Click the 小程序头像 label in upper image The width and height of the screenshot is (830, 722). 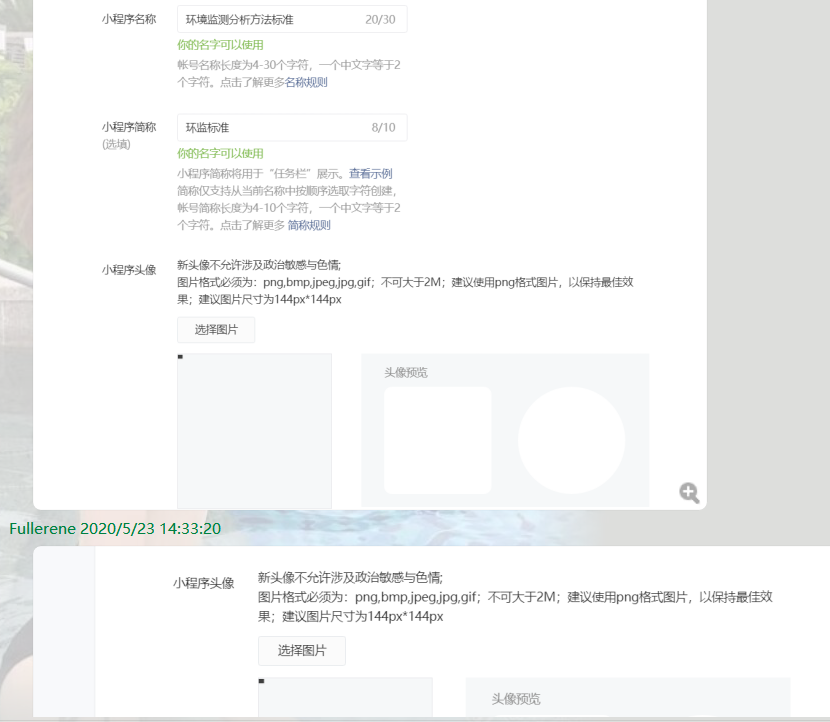[129, 270]
